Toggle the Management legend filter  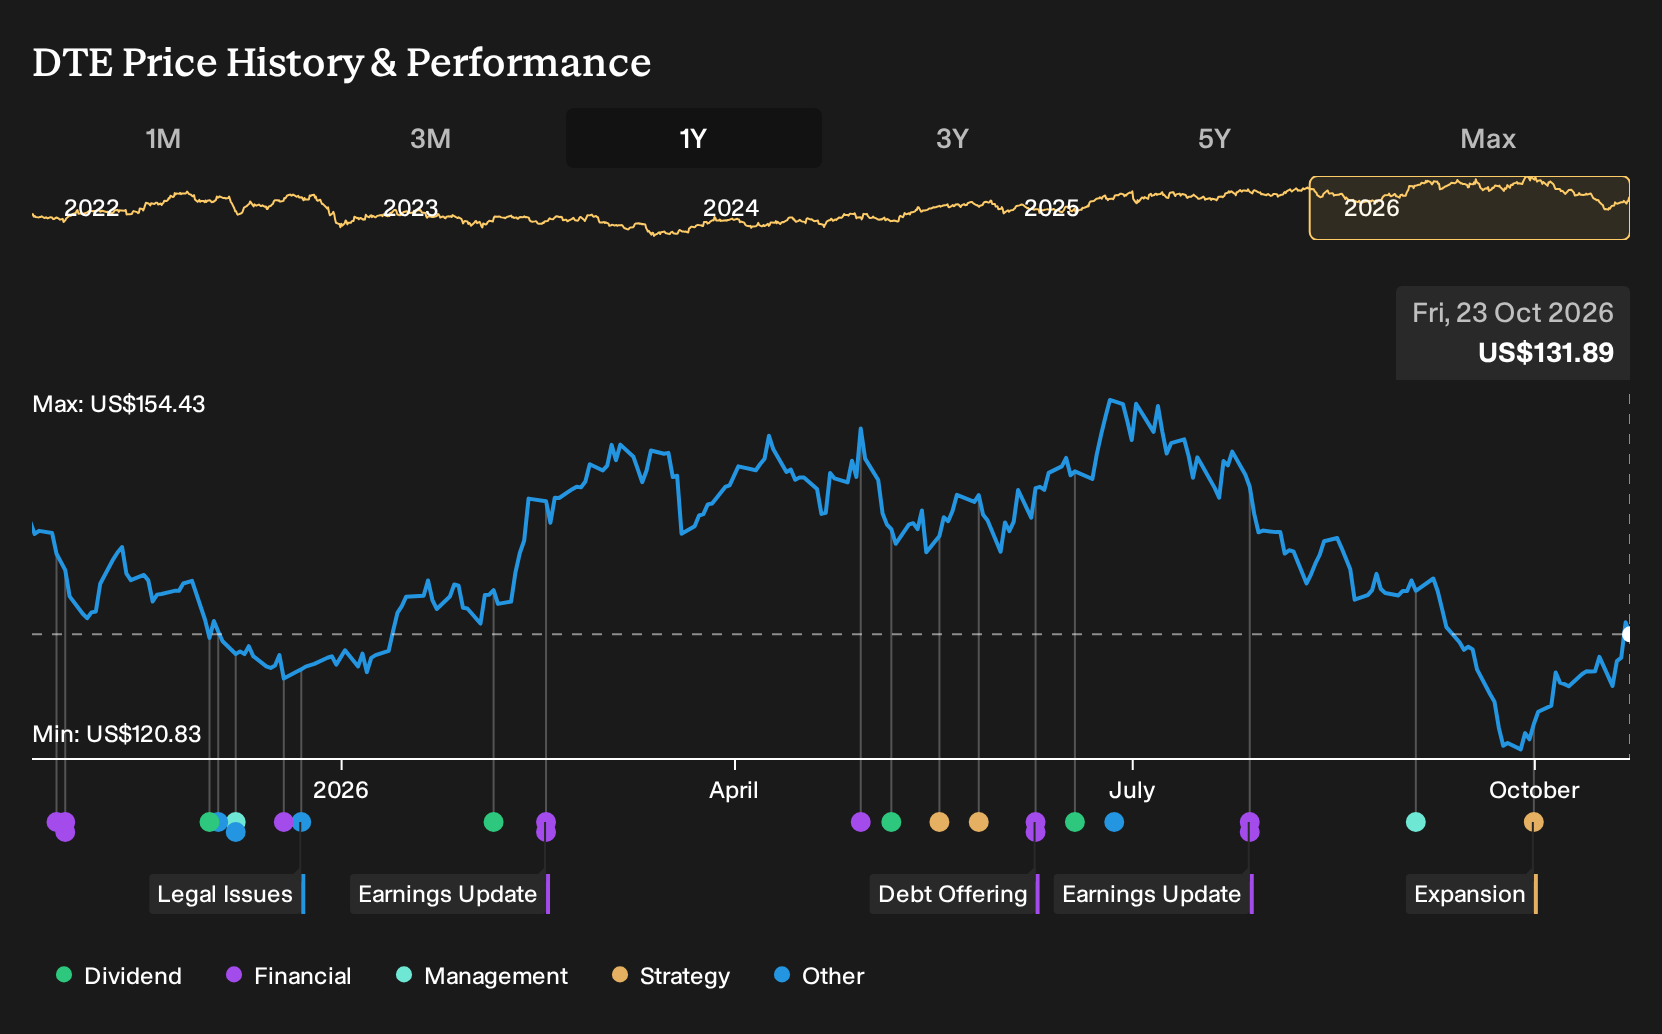482,976
